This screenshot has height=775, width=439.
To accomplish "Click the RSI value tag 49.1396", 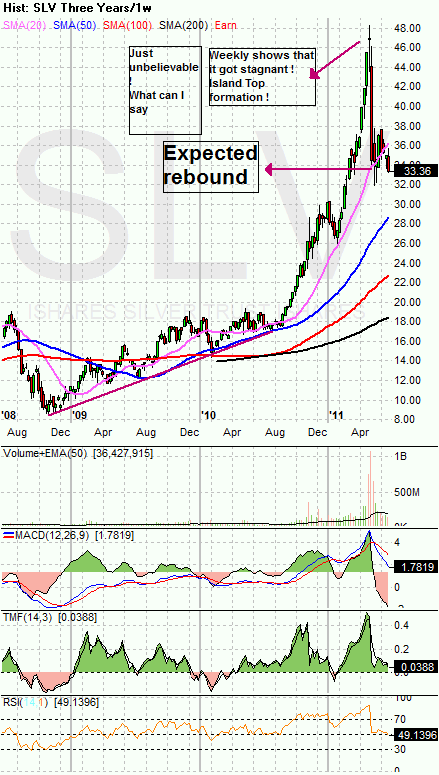I will click(x=415, y=735).
